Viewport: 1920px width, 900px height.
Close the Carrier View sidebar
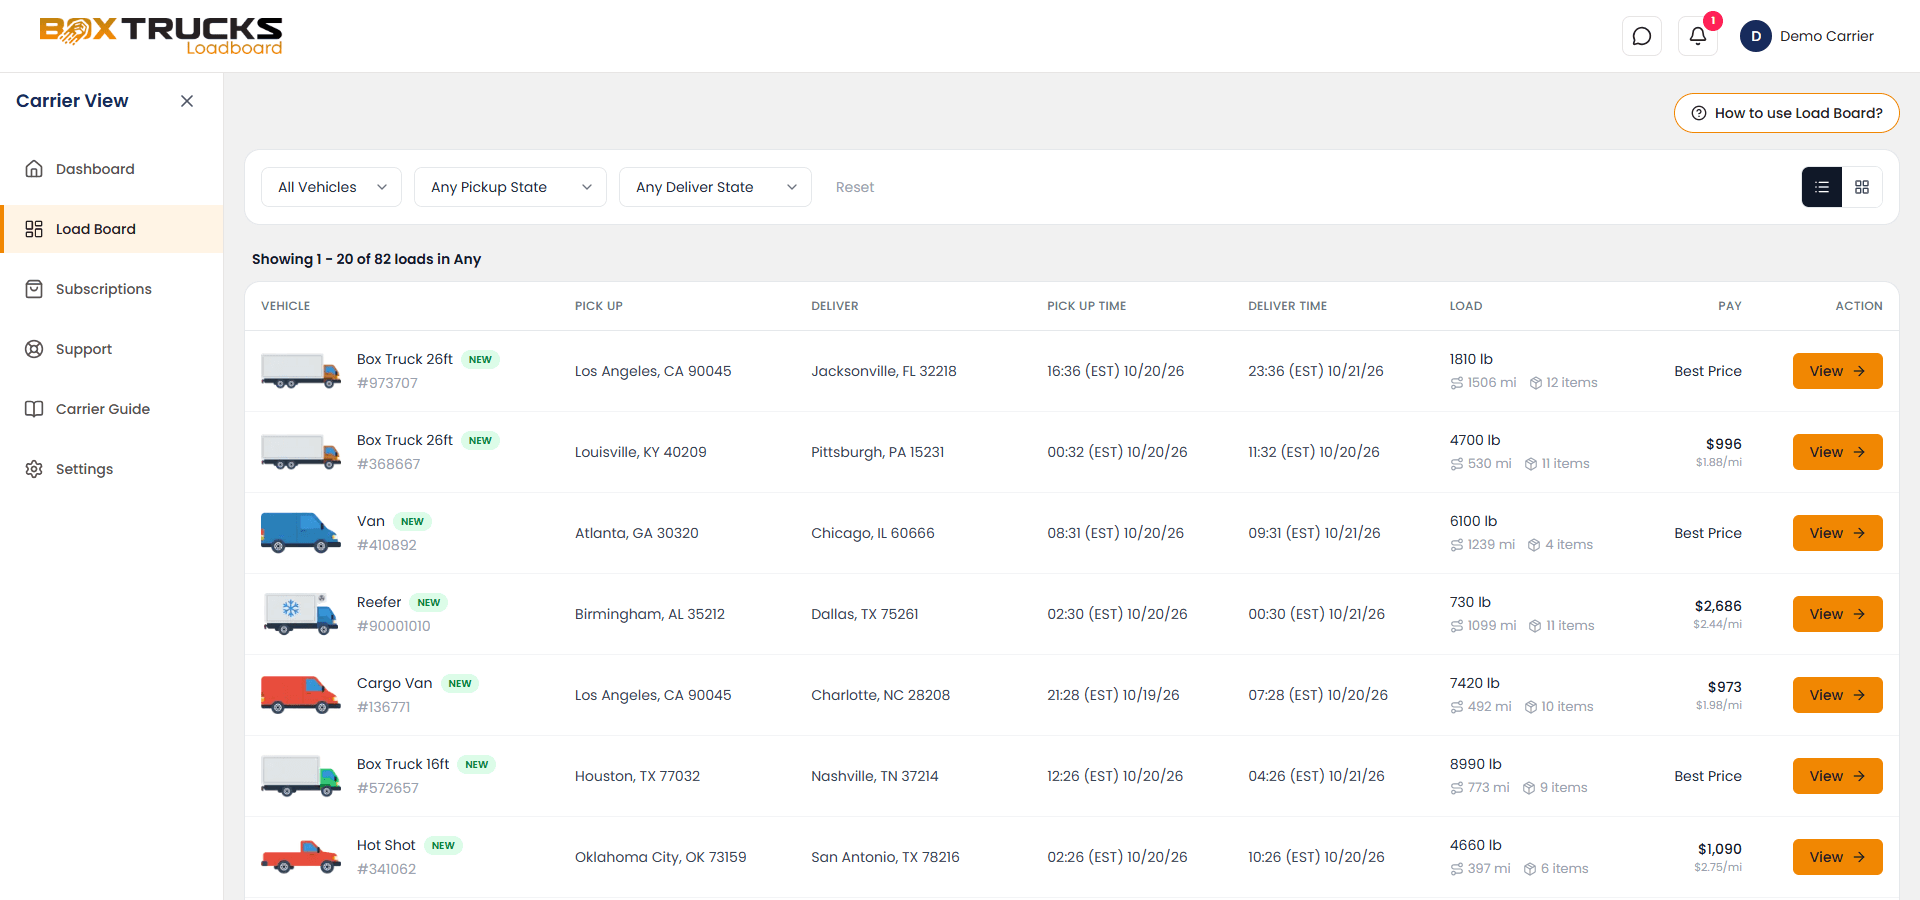pos(187,101)
